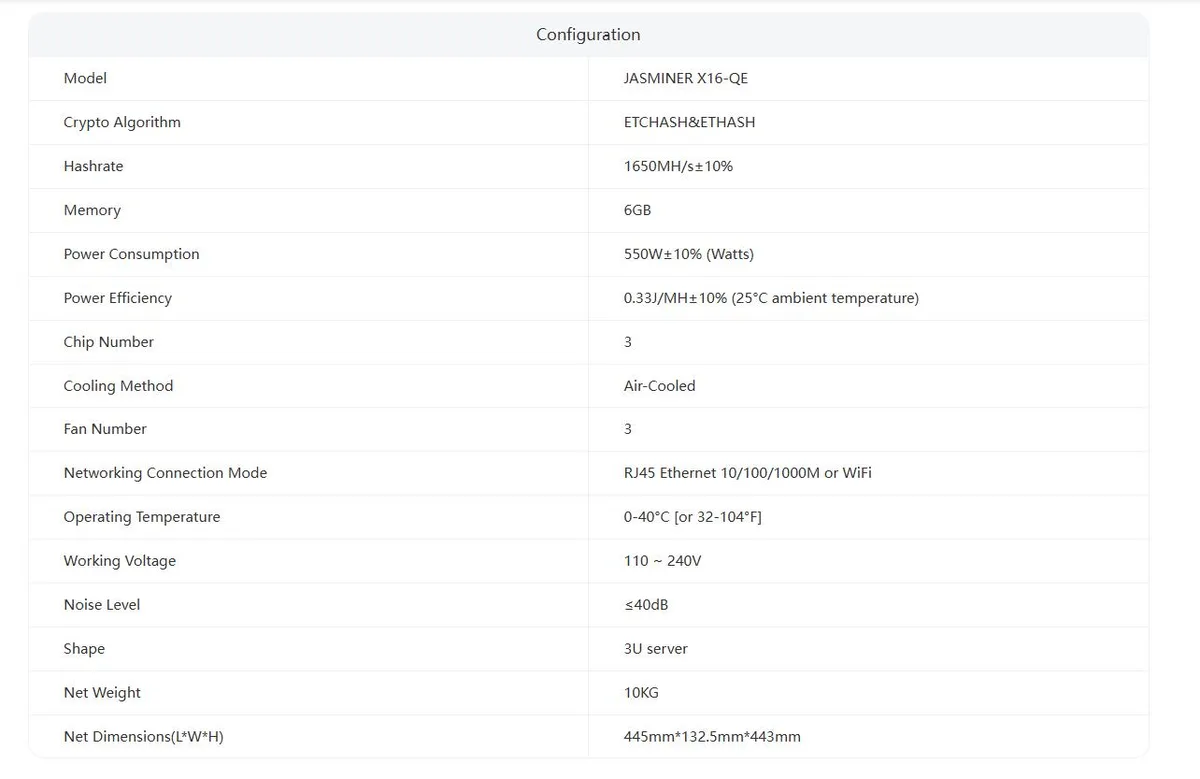The height and width of the screenshot is (779, 1200).
Task: Click the Hashrate label
Action: click(x=93, y=166)
